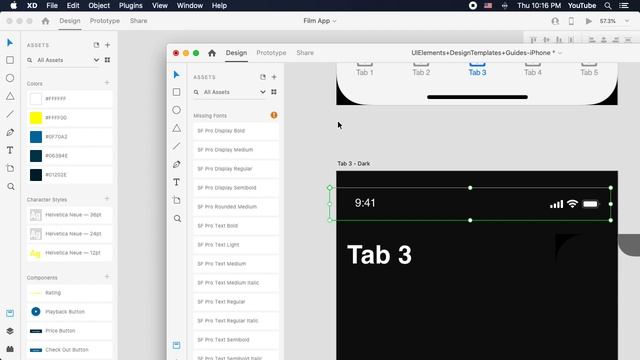This screenshot has height=360, width=640.
Task: Select the Text tool in front window
Action: (176, 182)
